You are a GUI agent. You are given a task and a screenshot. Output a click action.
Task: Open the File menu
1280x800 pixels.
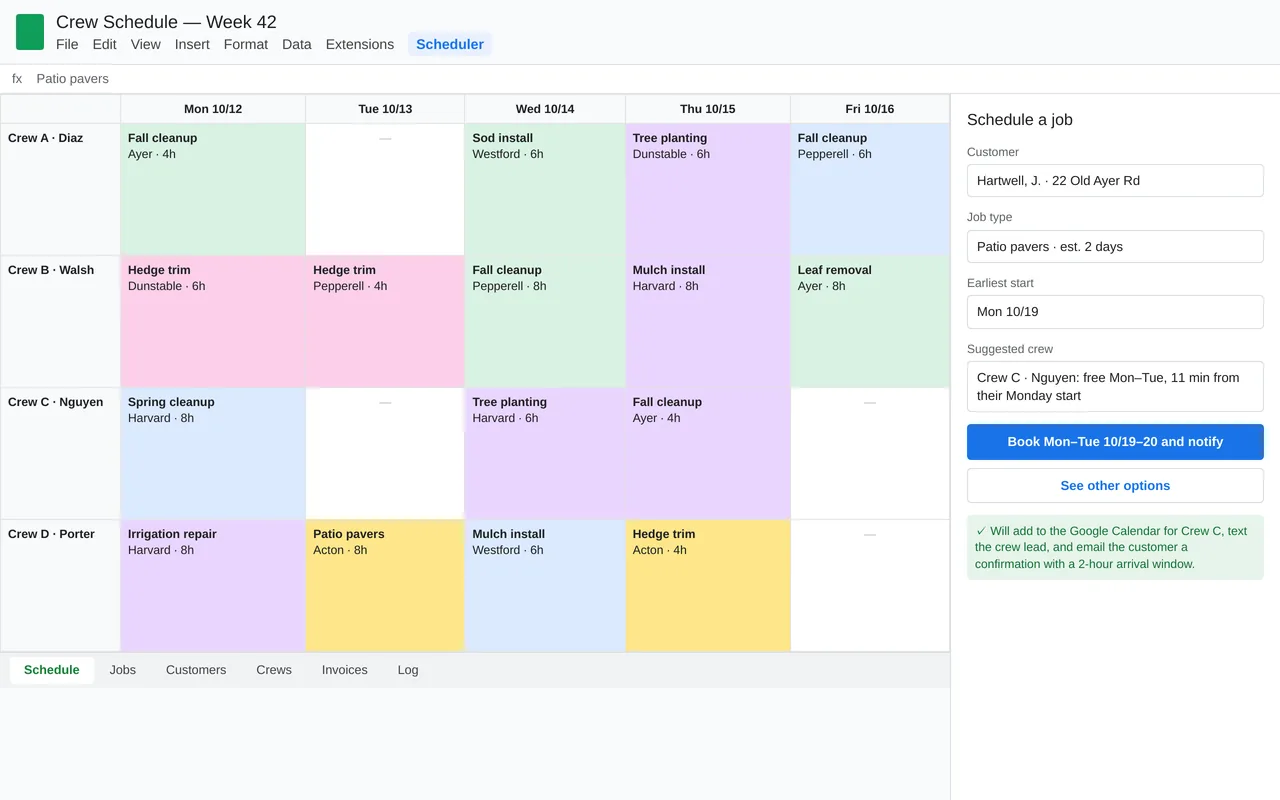coord(67,44)
